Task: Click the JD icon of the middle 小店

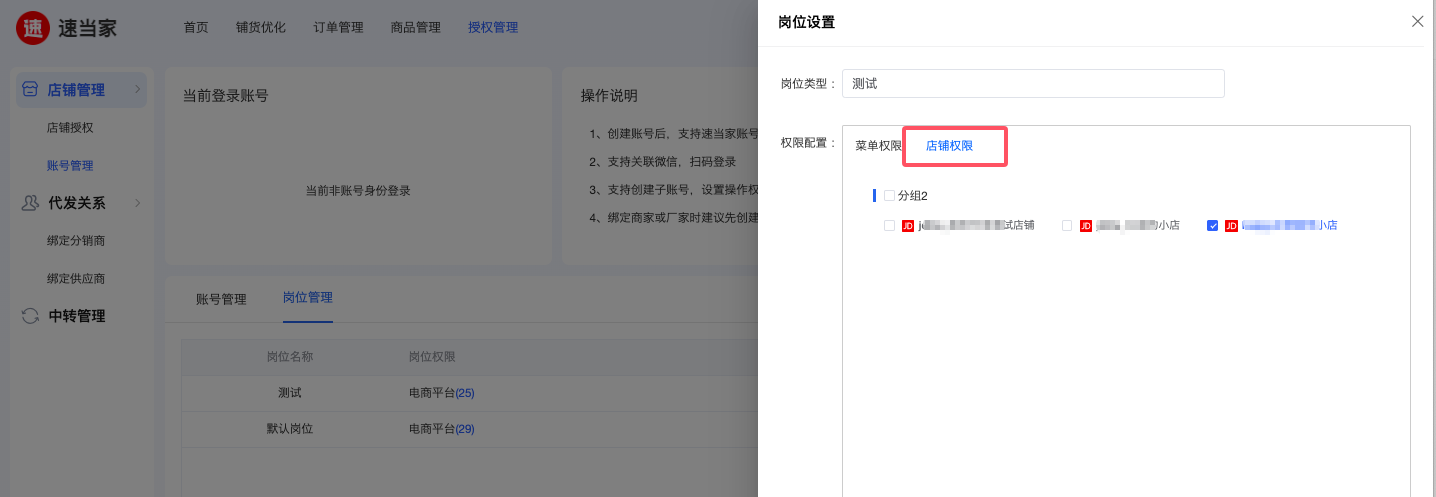Action: coord(1085,226)
